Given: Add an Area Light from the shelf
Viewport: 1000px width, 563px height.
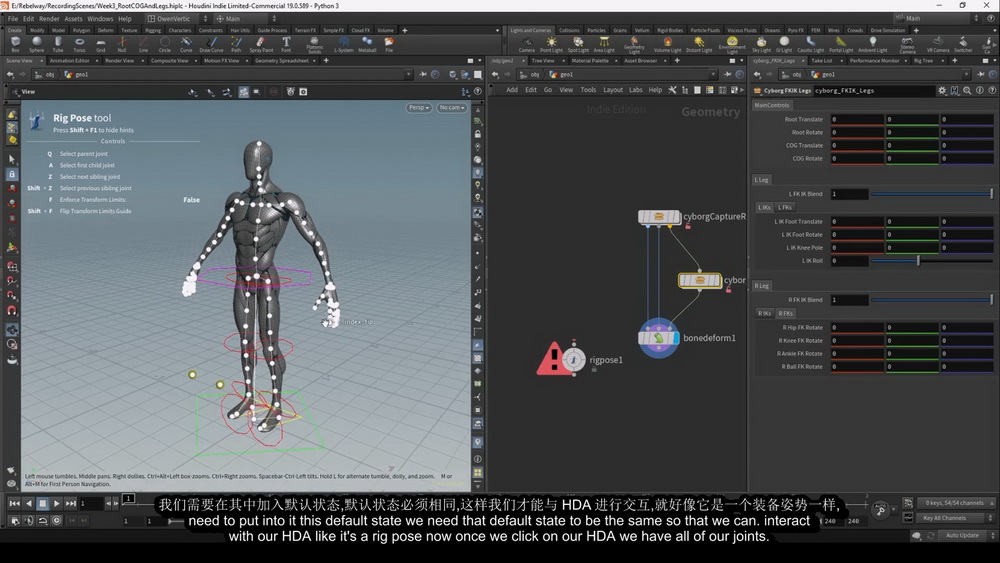Looking at the screenshot, I should [x=604, y=45].
